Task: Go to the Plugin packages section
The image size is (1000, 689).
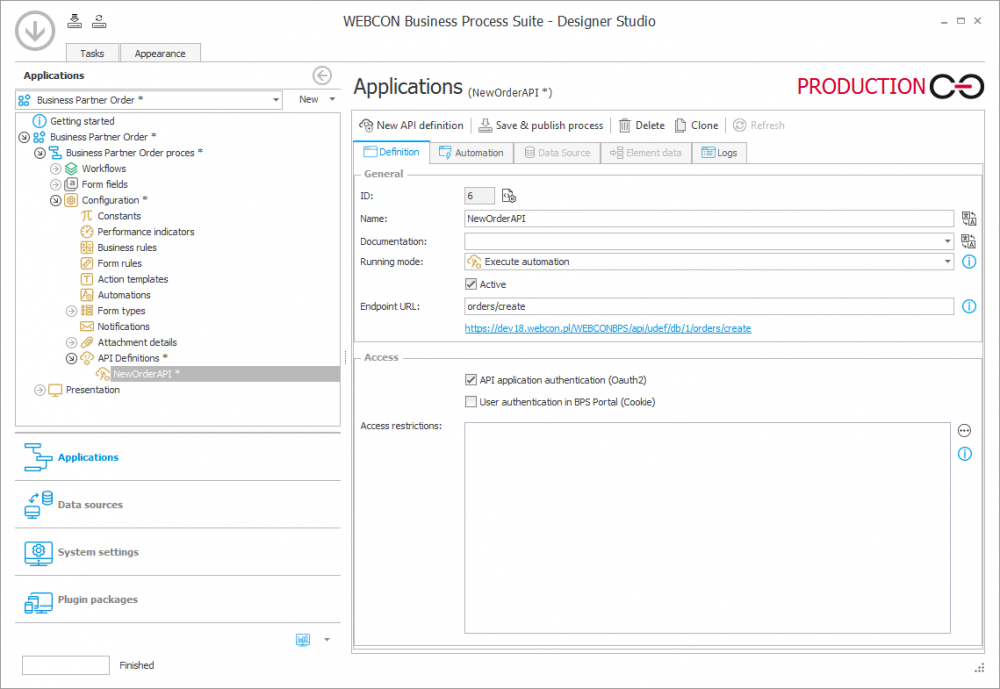Action: tap(178, 600)
